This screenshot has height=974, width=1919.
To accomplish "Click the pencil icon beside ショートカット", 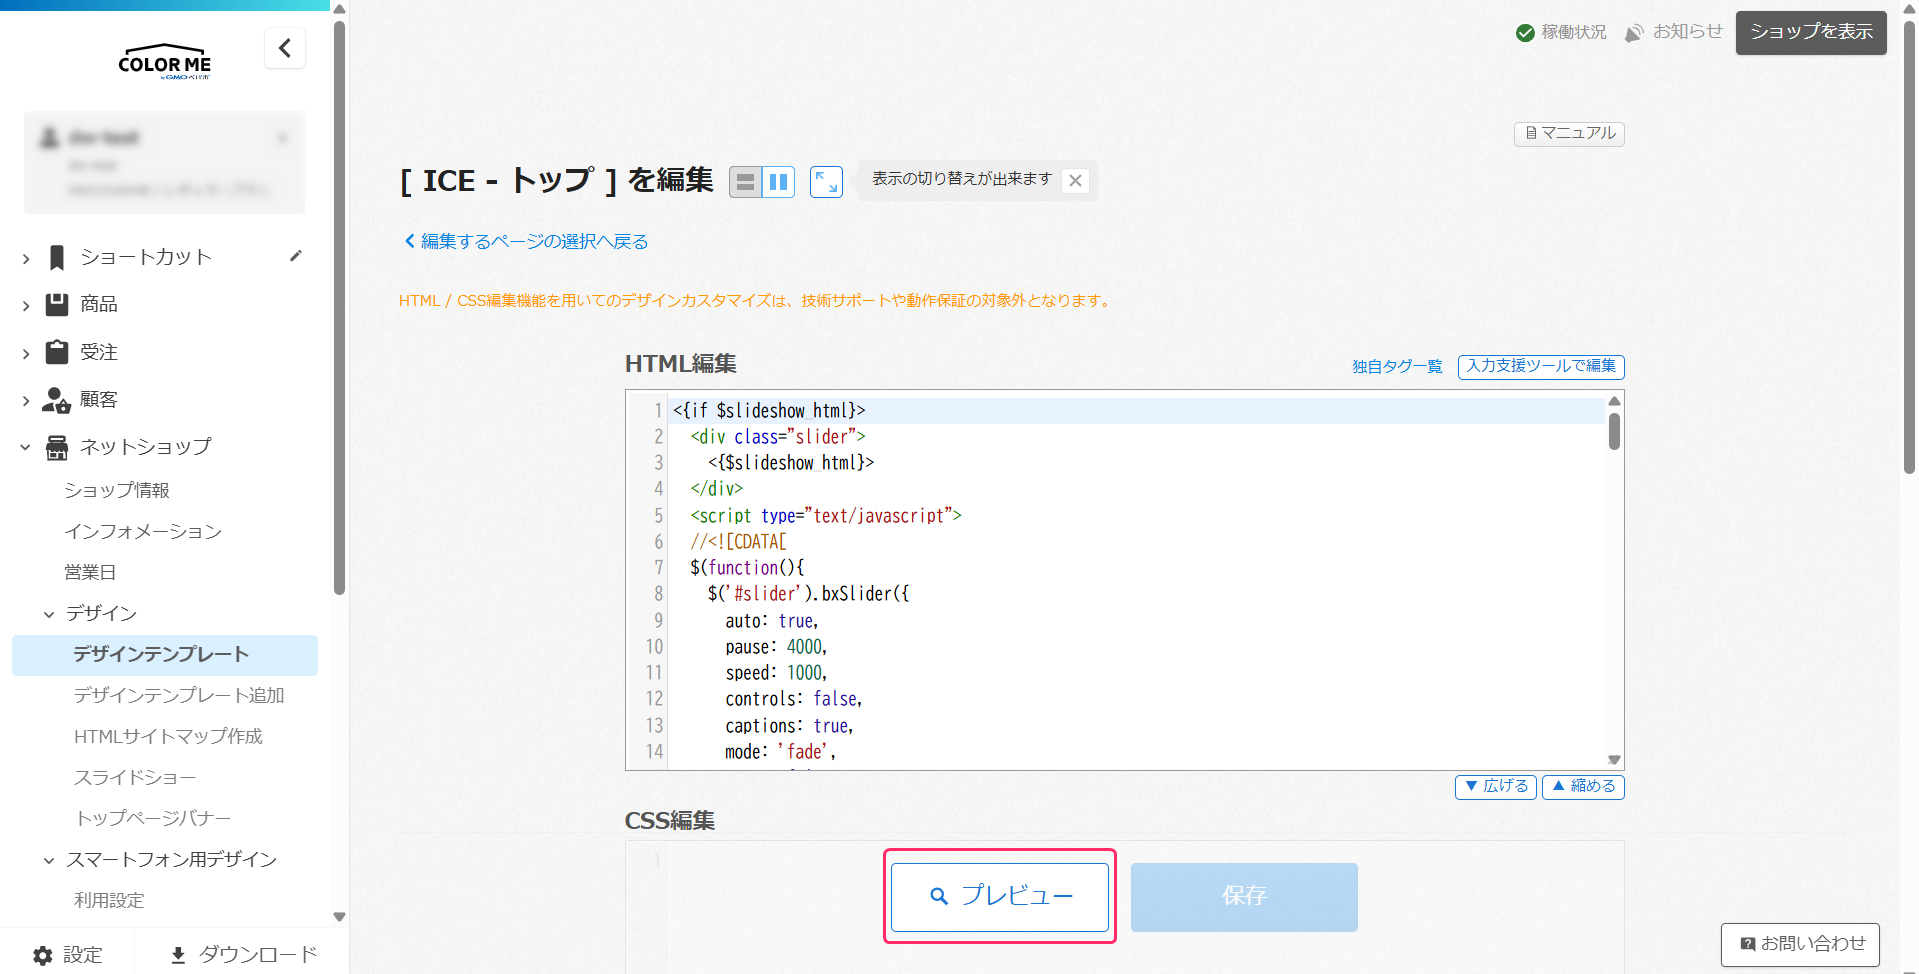I will coord(295,256).
